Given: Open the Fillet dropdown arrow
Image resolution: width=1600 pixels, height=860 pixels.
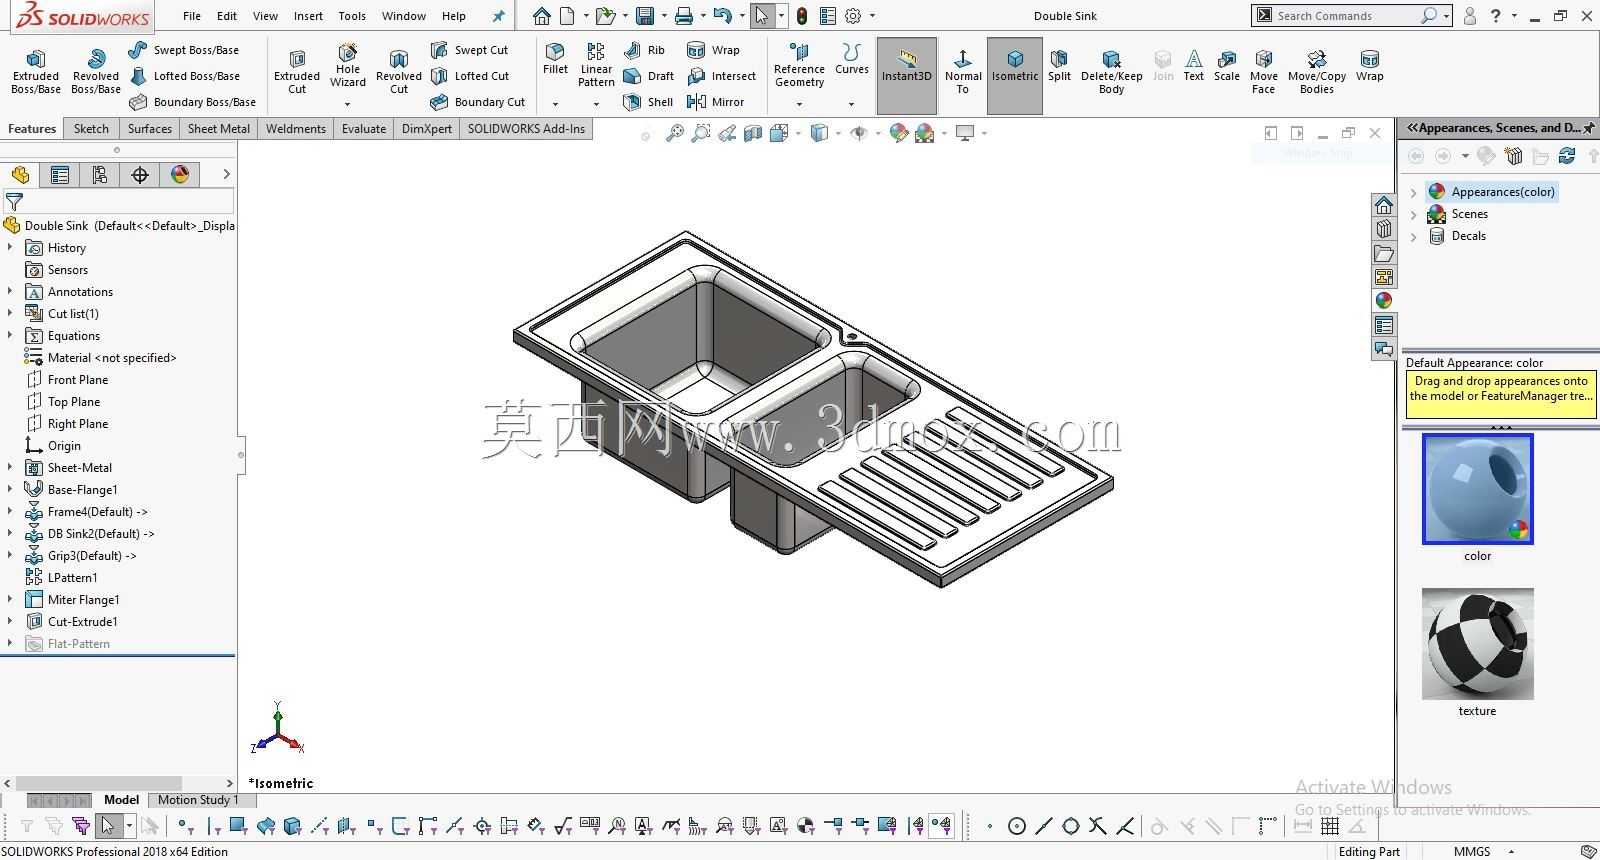Looking at the screenshot, I should (555, 104).
